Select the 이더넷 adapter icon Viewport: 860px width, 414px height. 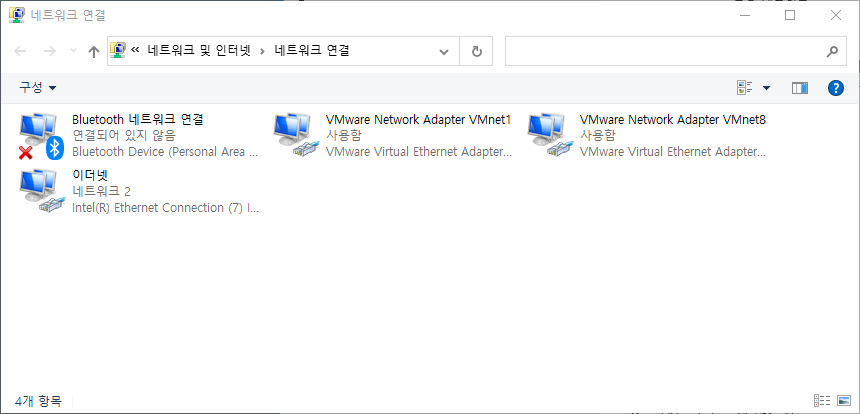(x=42, y=191)
